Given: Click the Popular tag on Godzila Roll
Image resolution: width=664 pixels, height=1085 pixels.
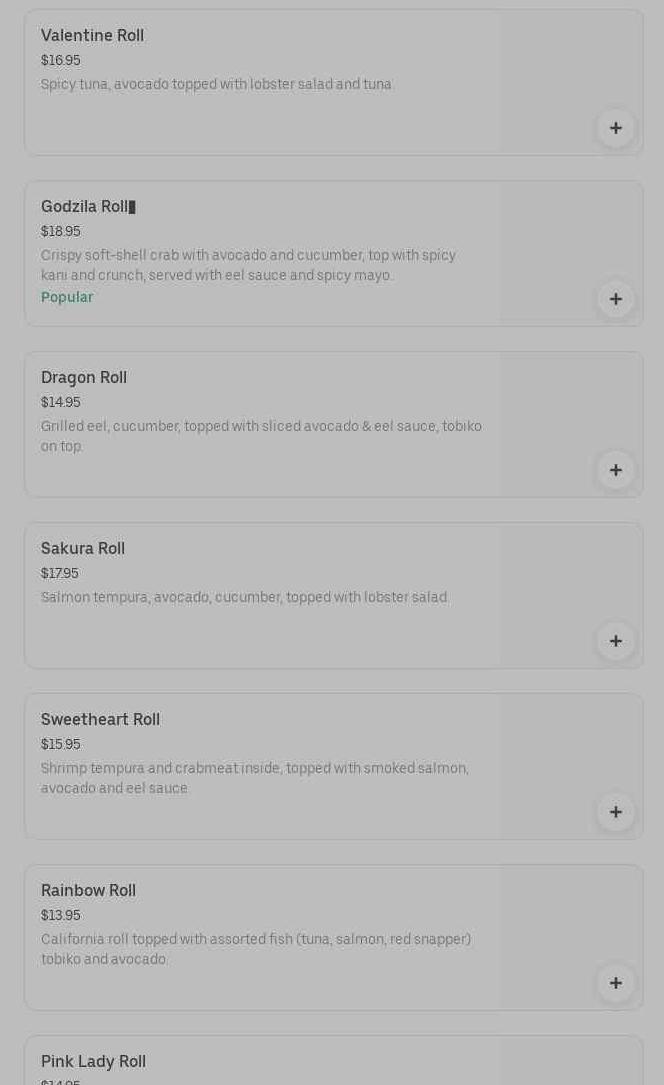Looking at the screenshot, I should coord(67,297).
